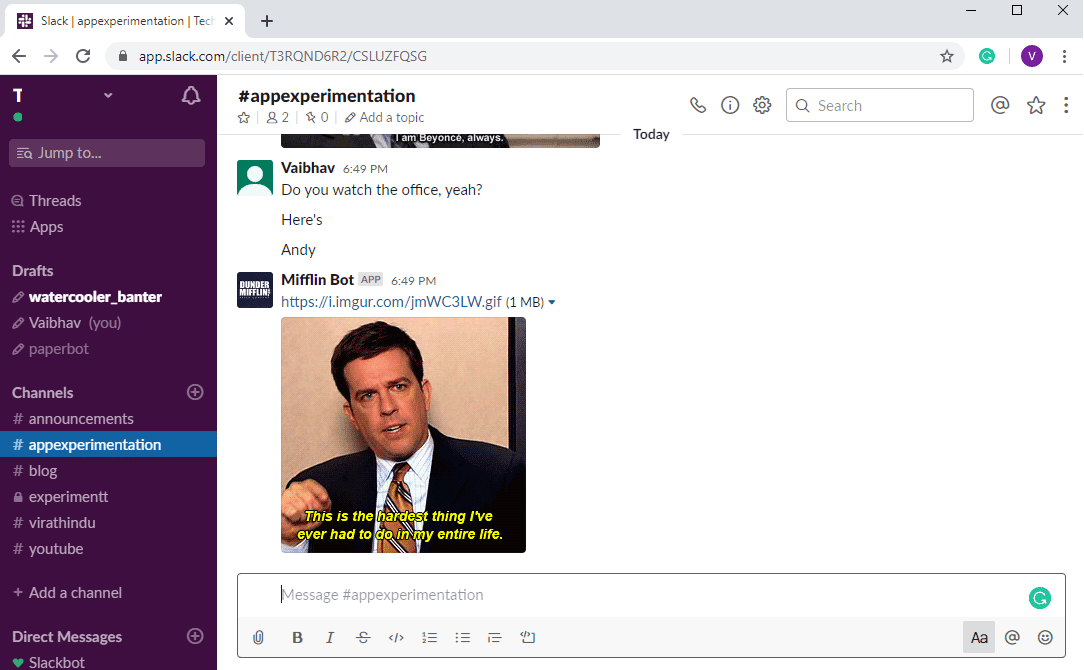Open the Jump to quick switcher

click(x=107, y=153)
